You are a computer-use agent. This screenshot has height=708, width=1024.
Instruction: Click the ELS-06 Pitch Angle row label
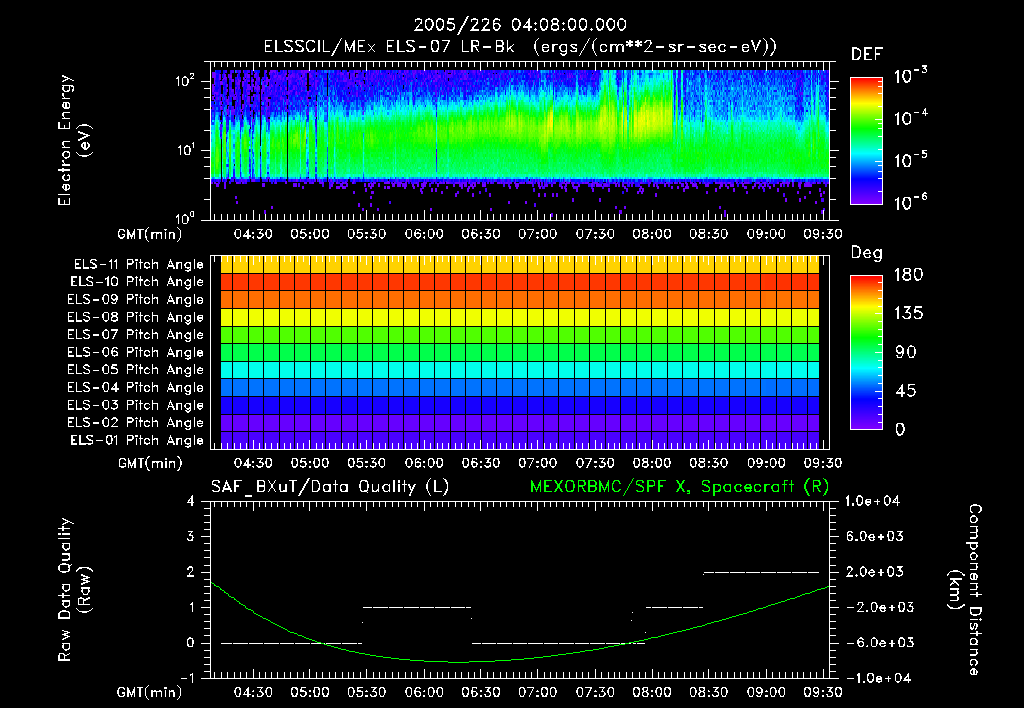click(x=137, y=352)
